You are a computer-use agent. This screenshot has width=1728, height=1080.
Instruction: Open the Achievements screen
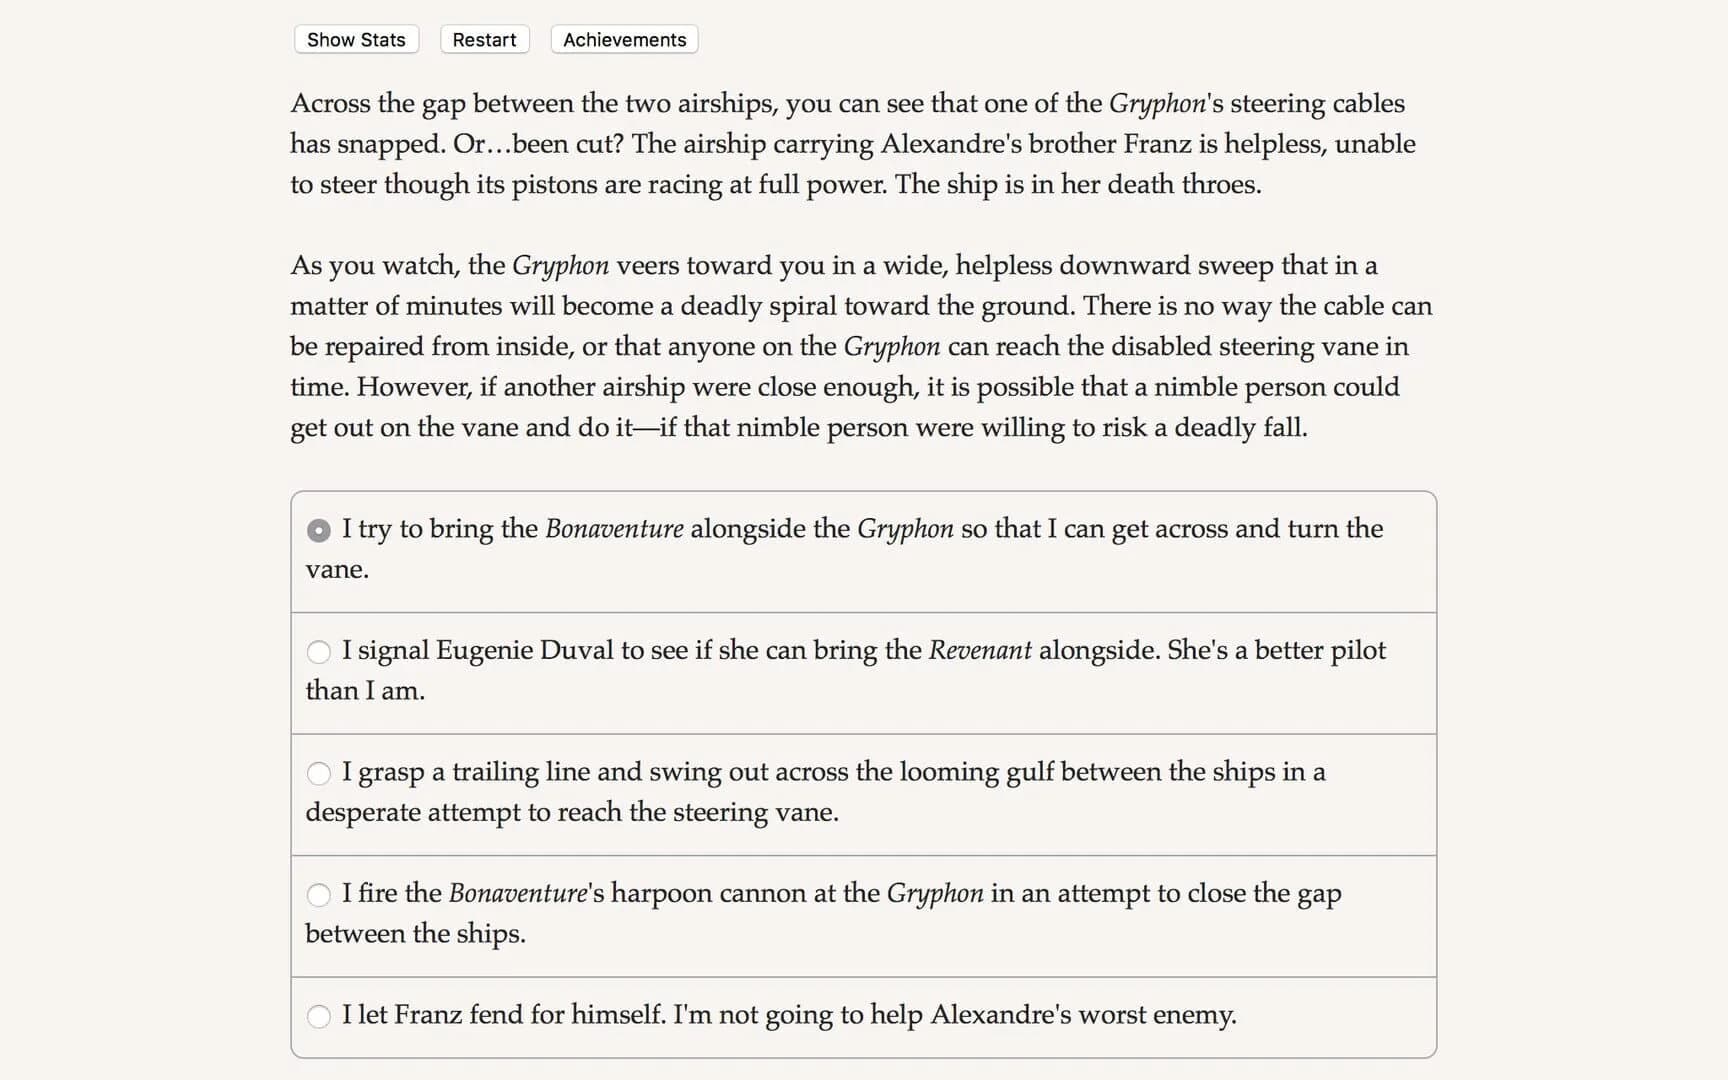(623, 39)
